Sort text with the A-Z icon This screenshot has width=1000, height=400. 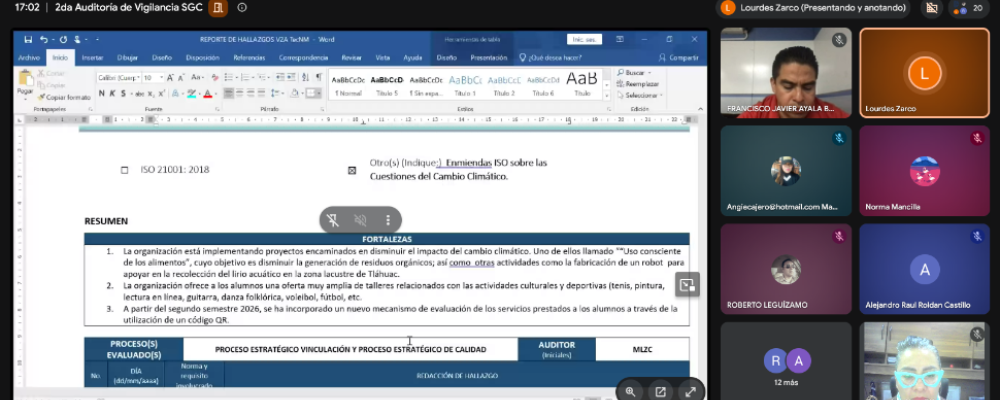[305, 77]
